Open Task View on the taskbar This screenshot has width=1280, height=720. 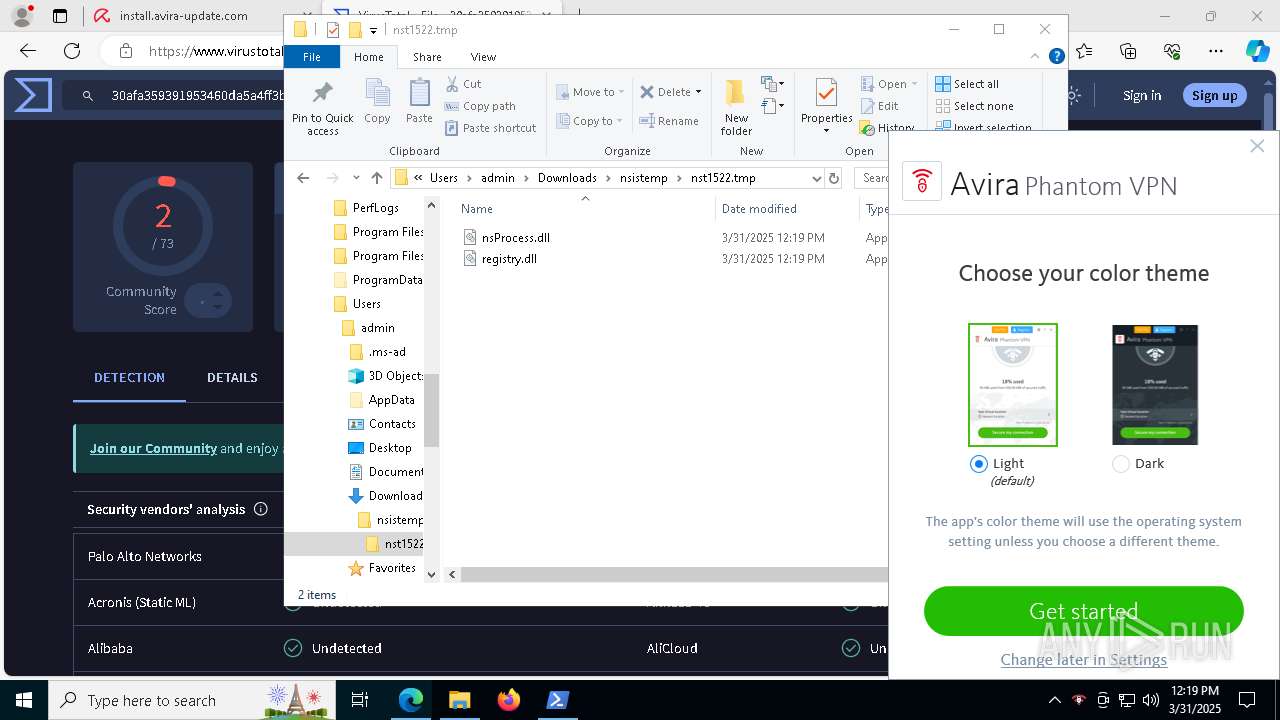click(x=360, y=700)
